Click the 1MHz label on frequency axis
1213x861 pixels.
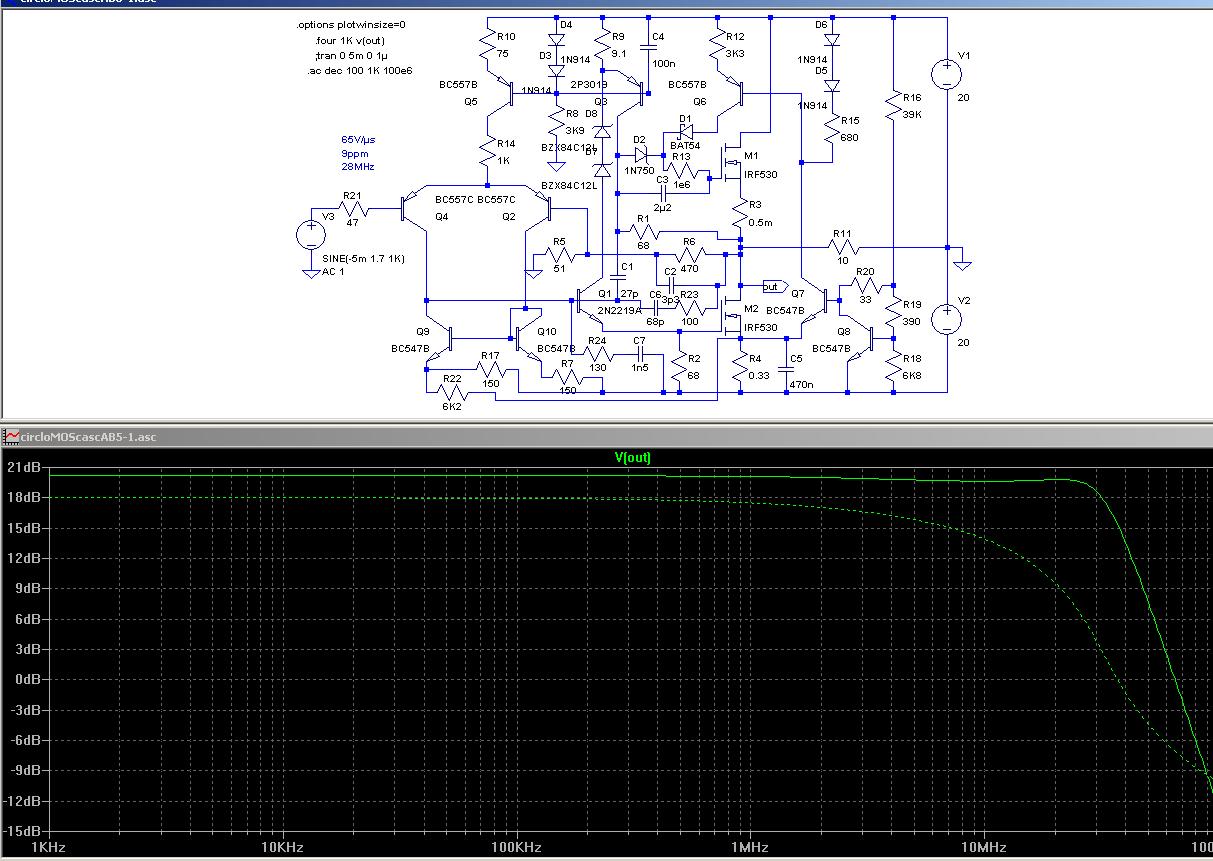point(749,847)
